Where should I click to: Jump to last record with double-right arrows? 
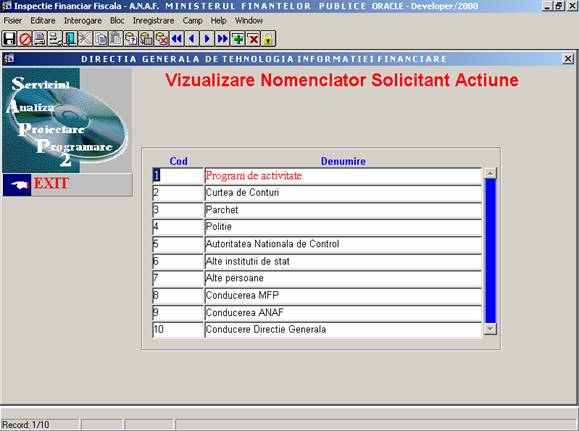coord(223,39)
